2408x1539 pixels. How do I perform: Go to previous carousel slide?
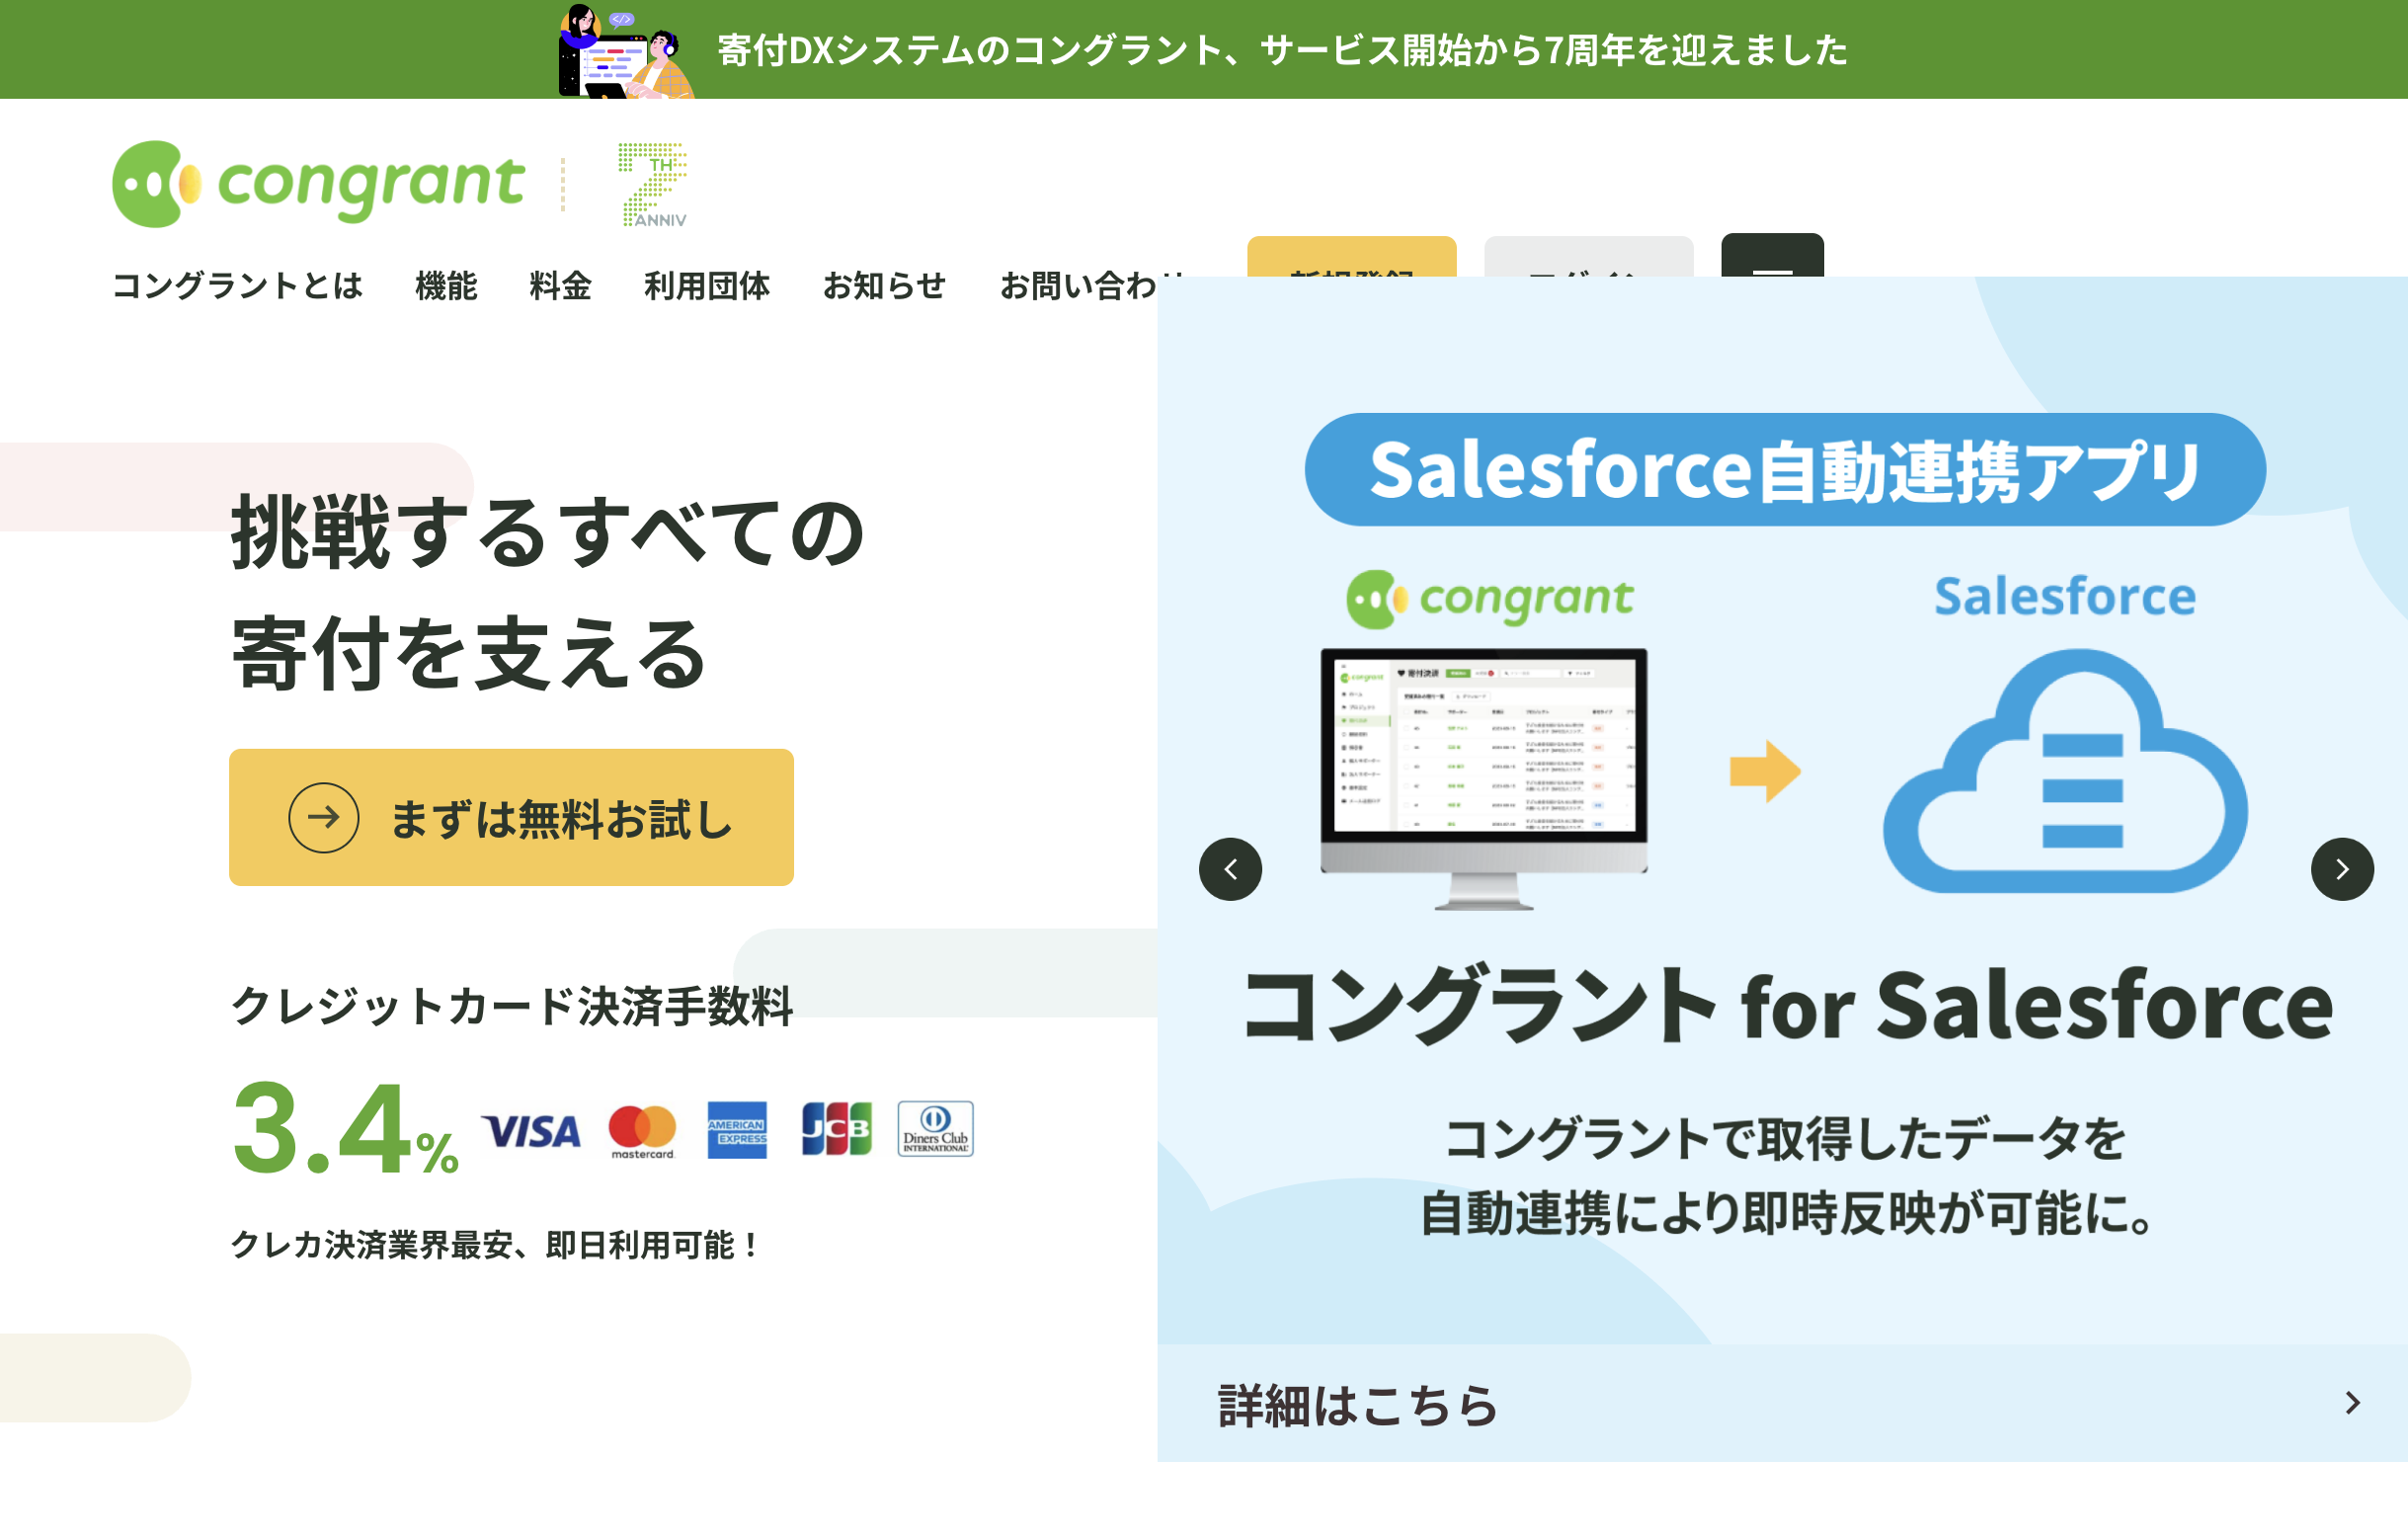(x=1229, y=869)
